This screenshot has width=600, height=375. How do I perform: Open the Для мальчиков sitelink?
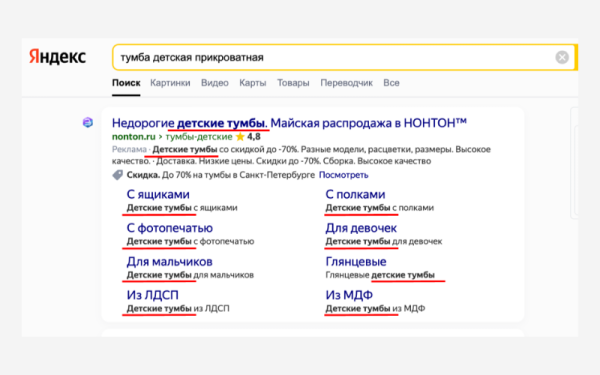(x=170, y=262)
